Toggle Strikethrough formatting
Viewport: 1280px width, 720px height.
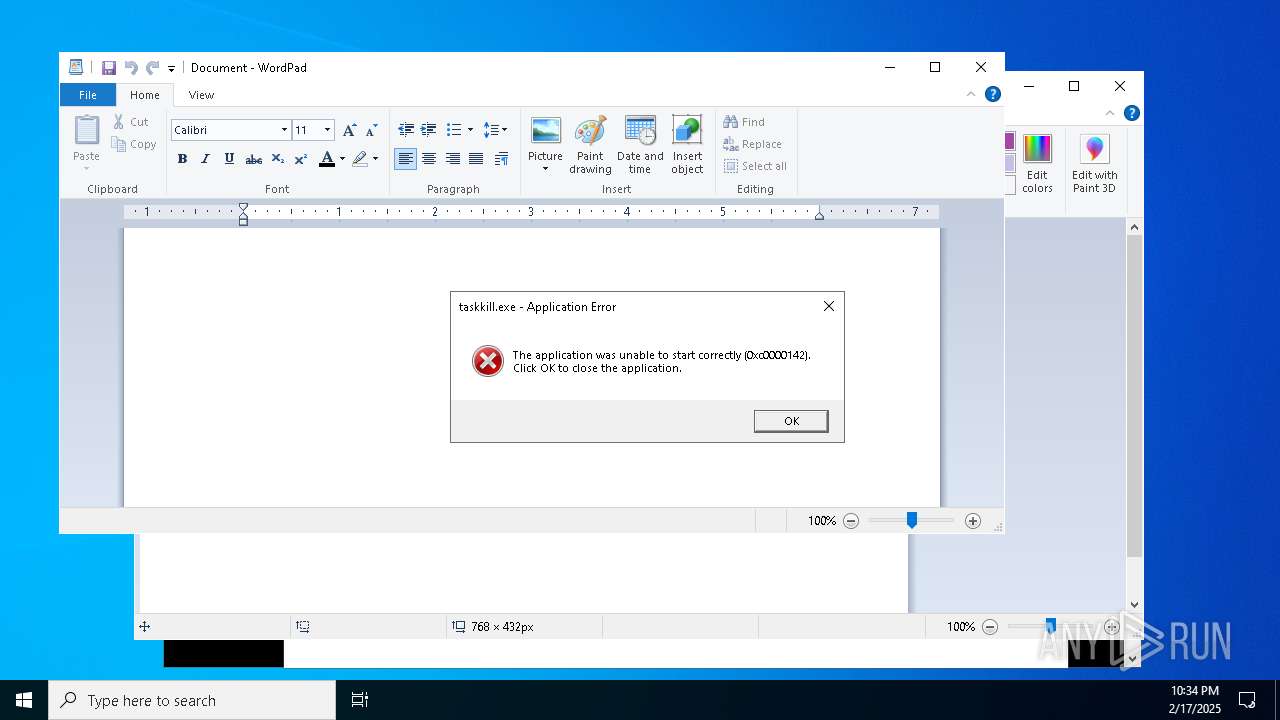(x=254, y=159)
